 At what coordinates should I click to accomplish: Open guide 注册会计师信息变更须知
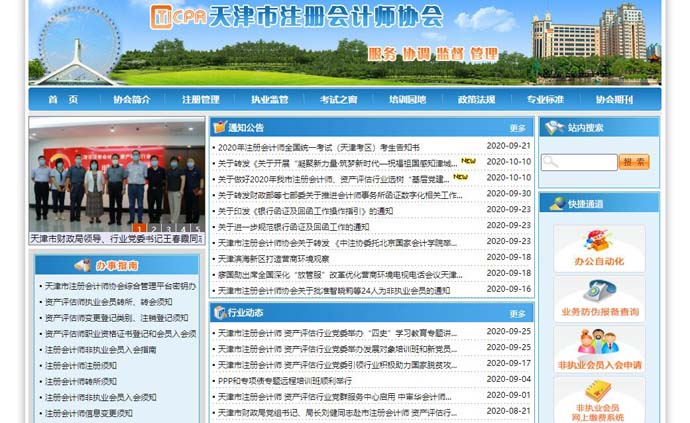pos(88,413)
